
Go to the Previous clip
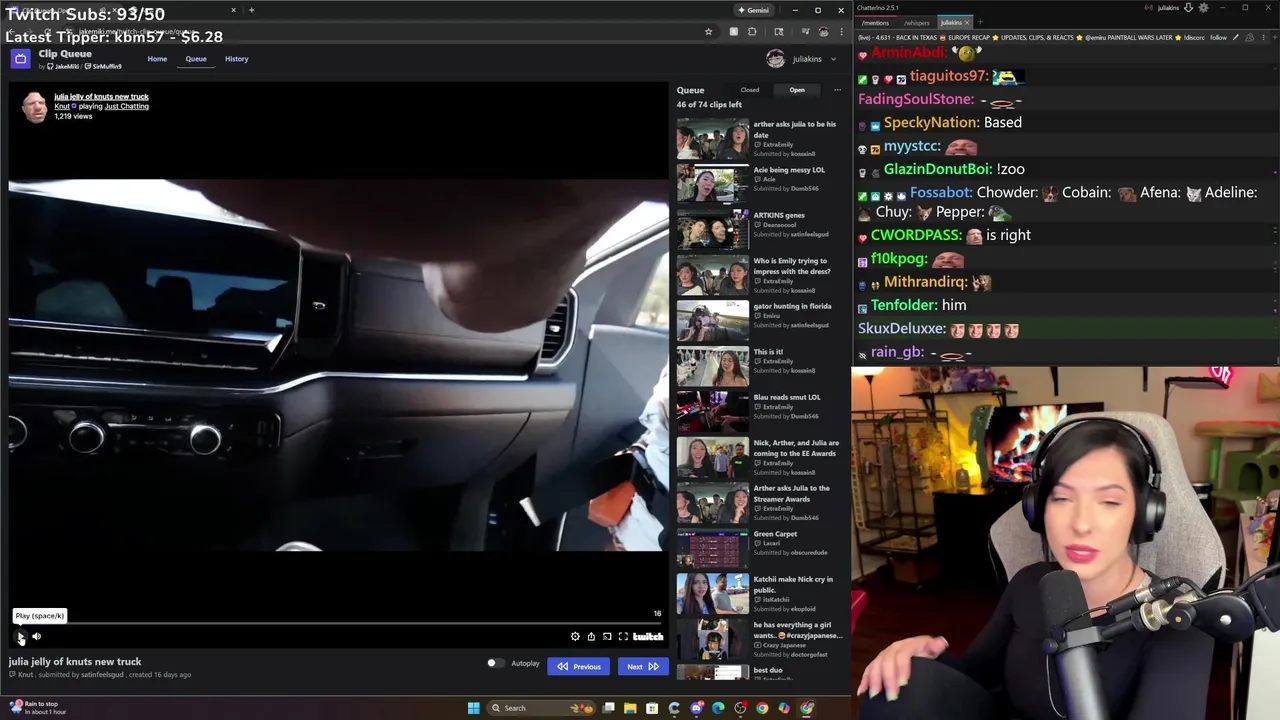point(578,666)
